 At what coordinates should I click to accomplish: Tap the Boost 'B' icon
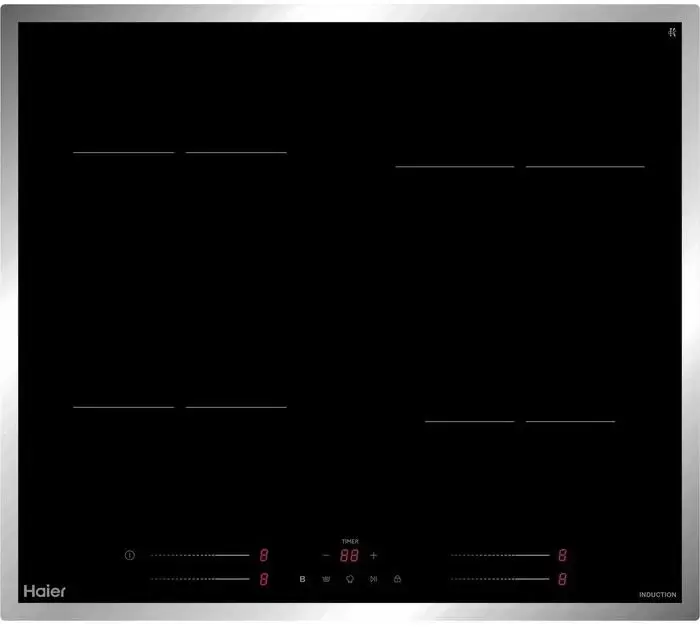coord(302,579)
